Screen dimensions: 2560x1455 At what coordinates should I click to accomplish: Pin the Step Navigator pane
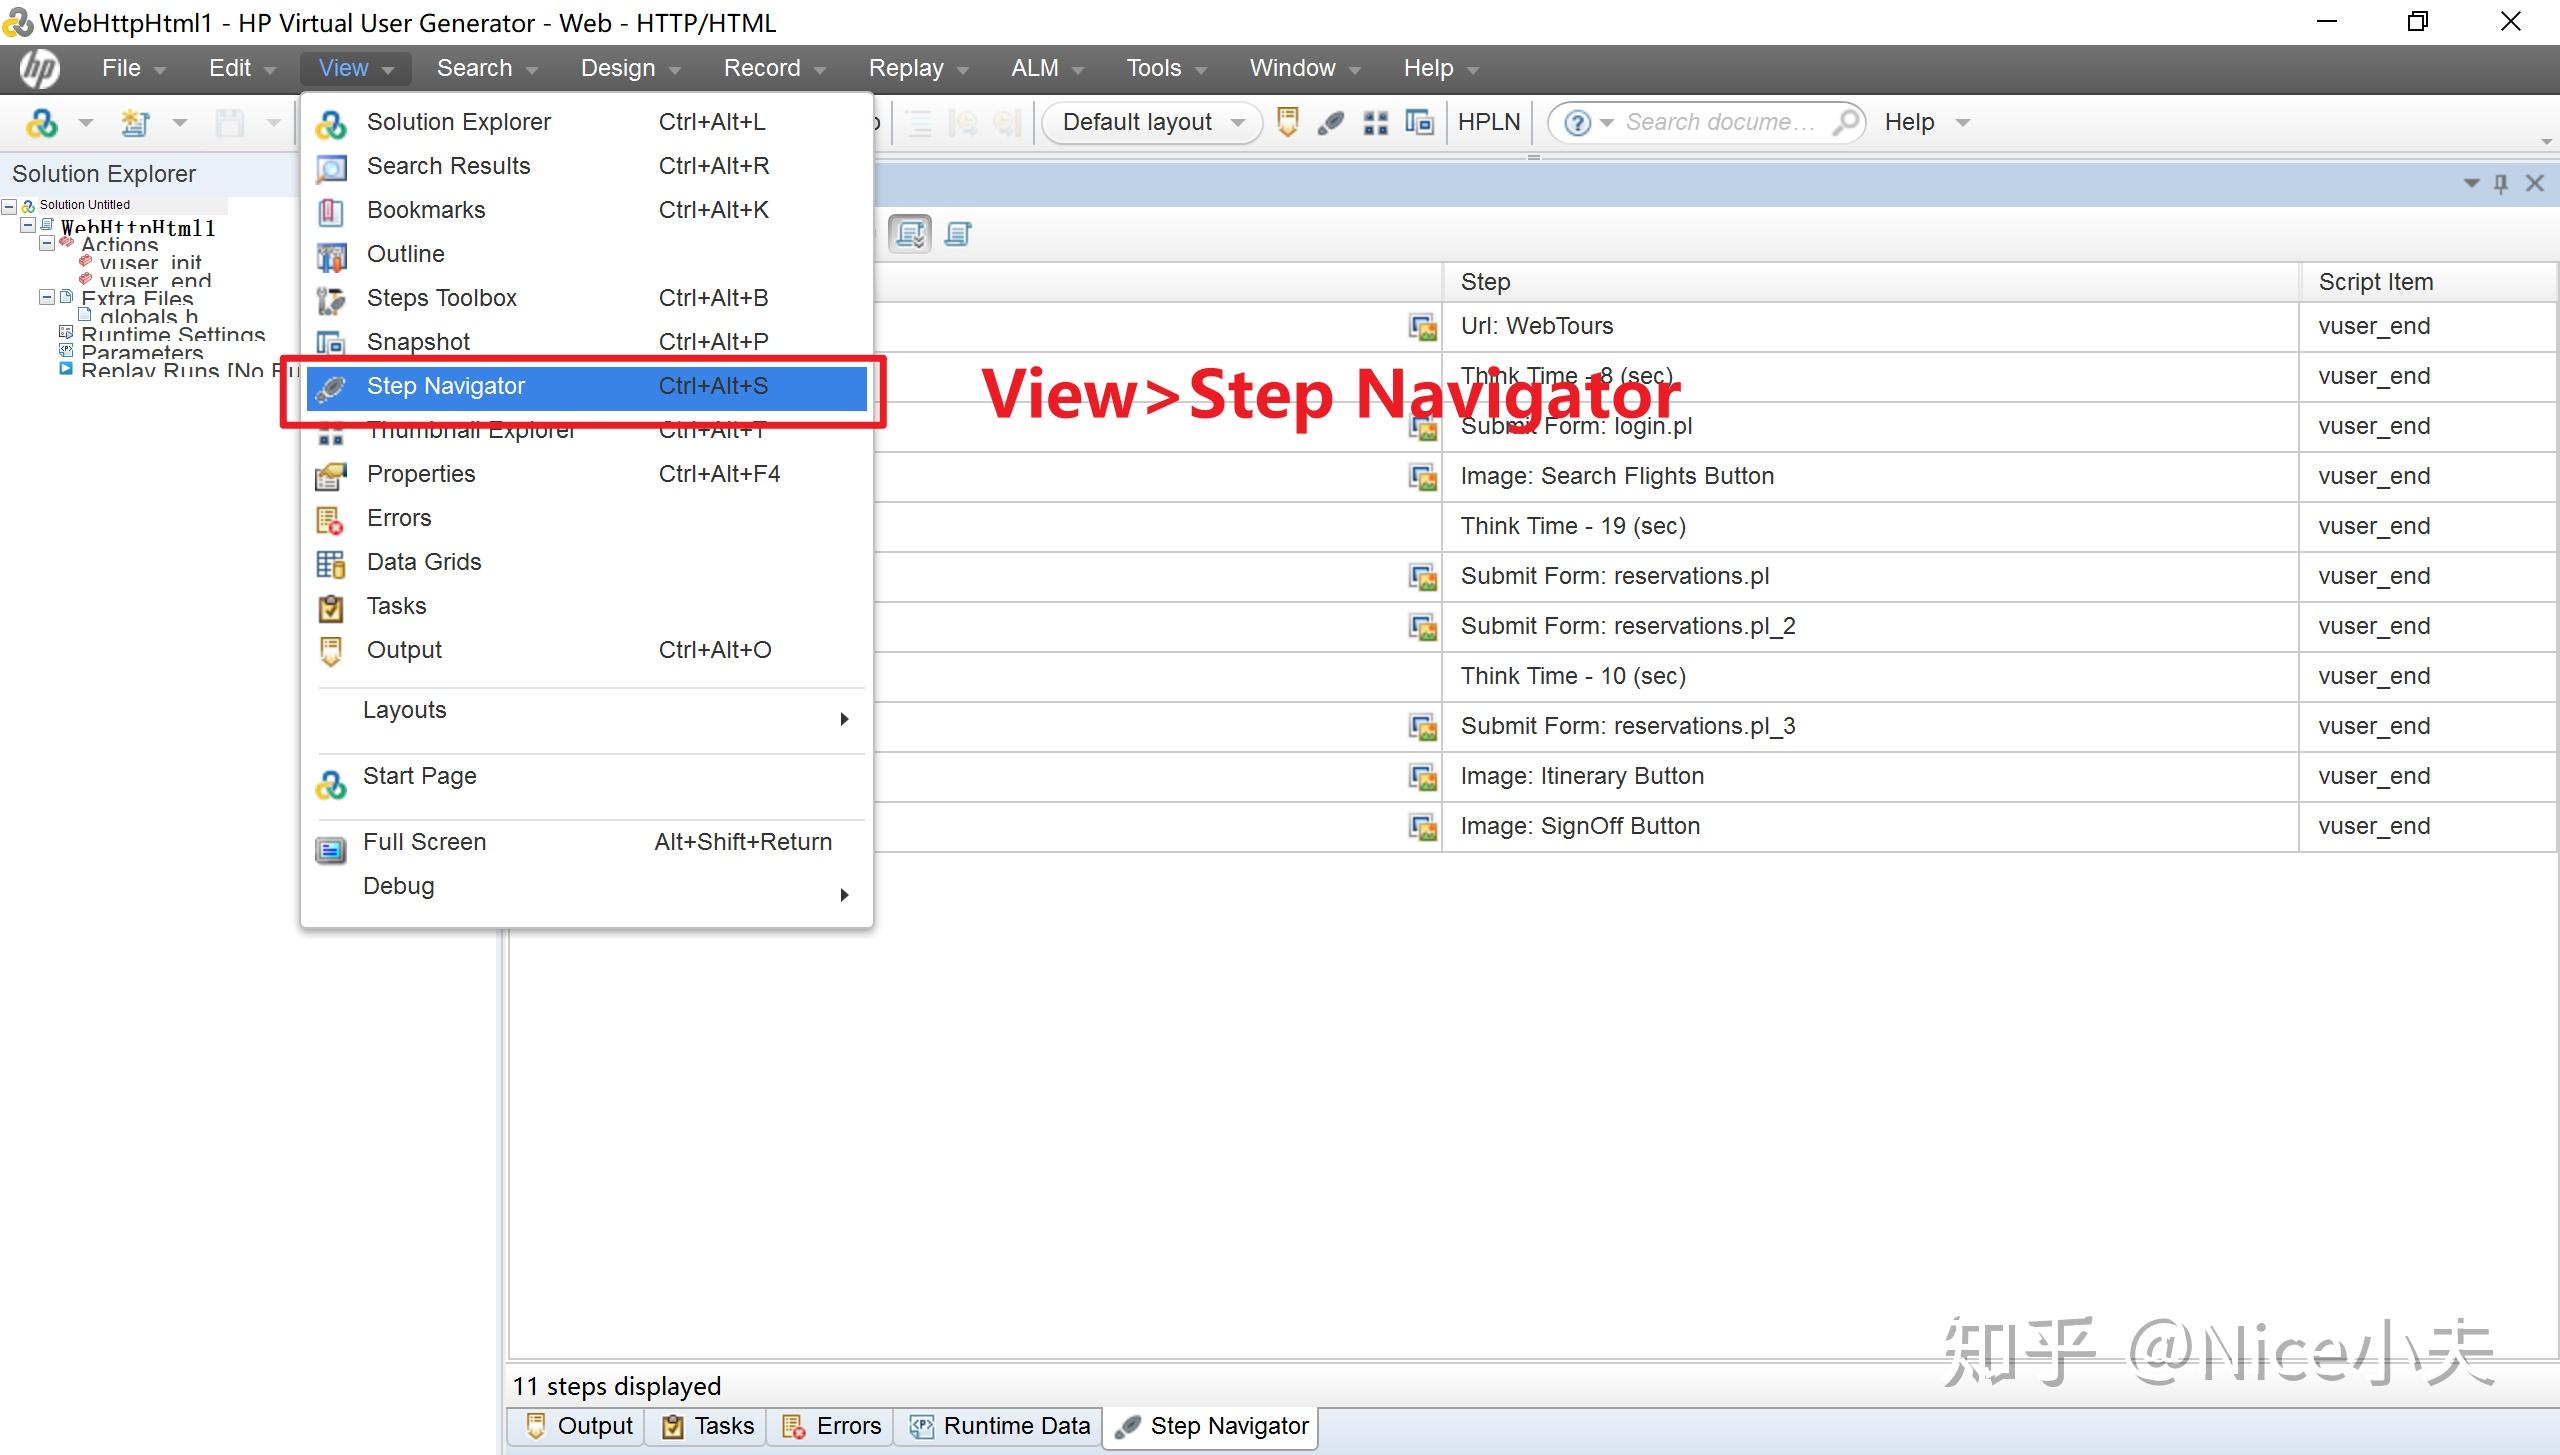tap(2501, 183)
